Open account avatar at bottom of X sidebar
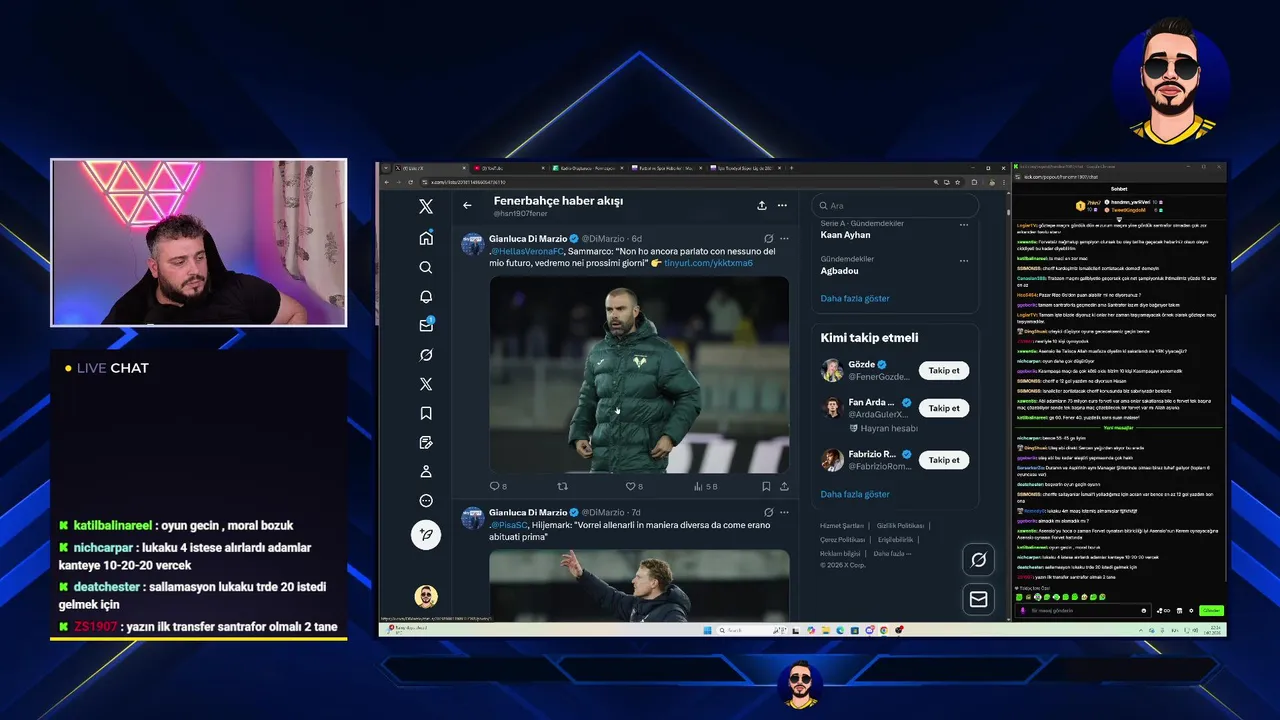The image size is (1280, 720). point(426,596)
